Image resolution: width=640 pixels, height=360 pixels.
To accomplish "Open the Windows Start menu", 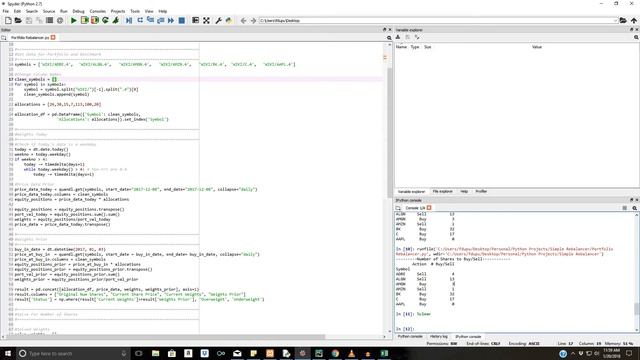I will 7,353.
